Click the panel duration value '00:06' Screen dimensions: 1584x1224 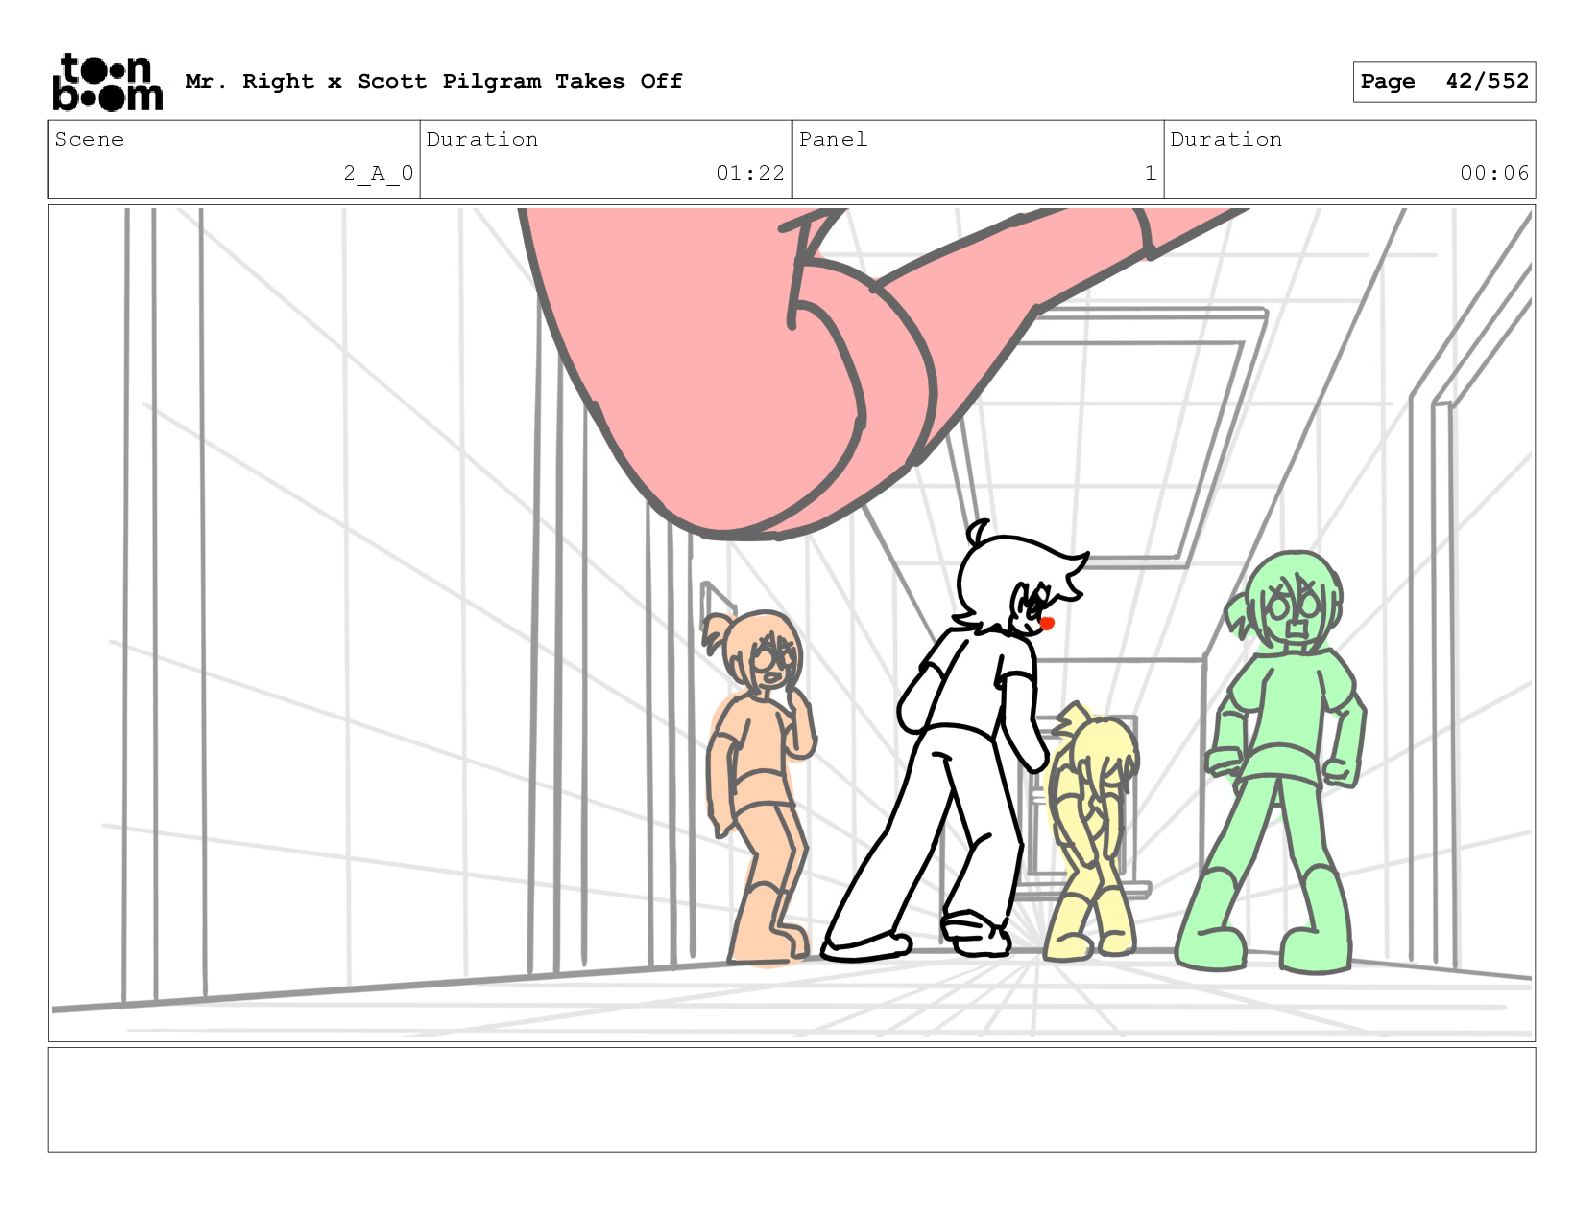click(x=1494, y=173)
